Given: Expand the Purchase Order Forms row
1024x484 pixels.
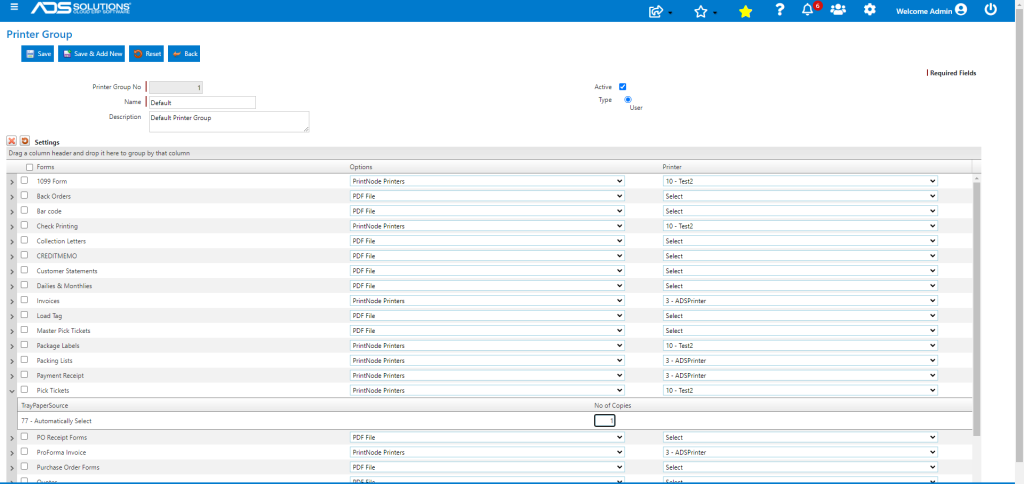Looking at the screenshot, I should (x=12, y=468).
